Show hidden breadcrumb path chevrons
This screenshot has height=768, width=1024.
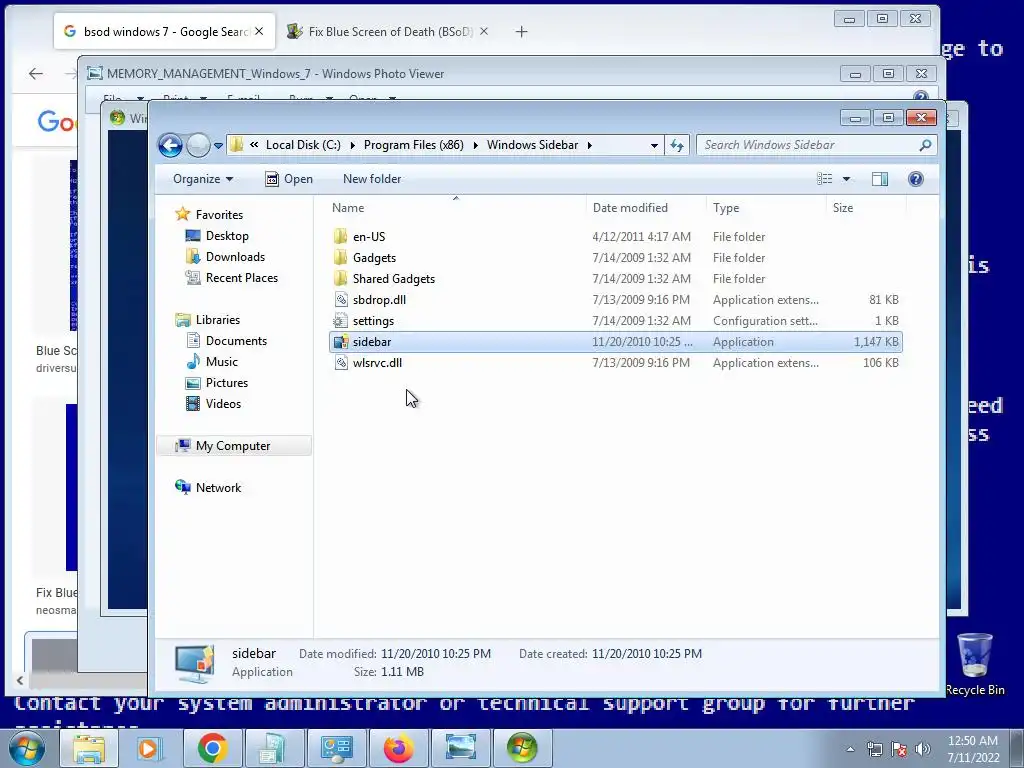pos(253,145)
